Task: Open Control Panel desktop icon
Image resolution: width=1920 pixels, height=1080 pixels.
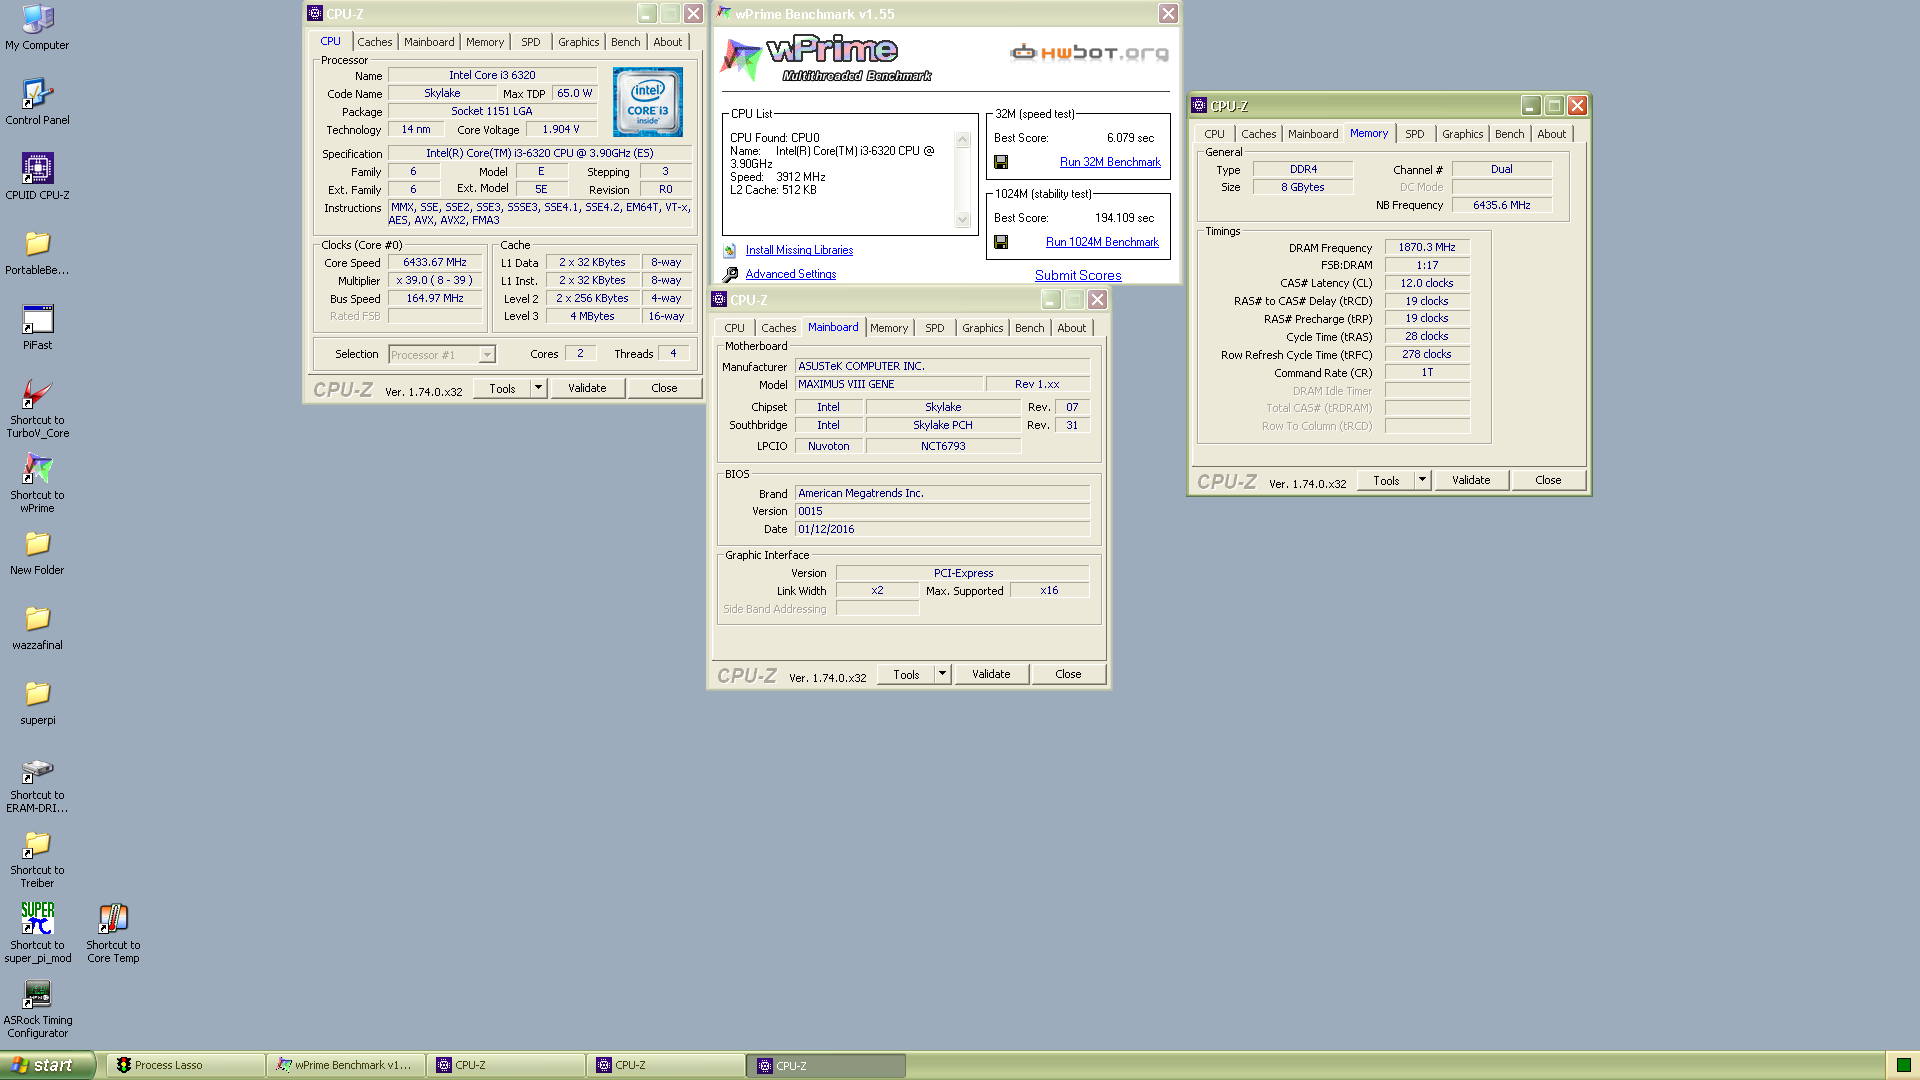Action: tap(37, 102)
